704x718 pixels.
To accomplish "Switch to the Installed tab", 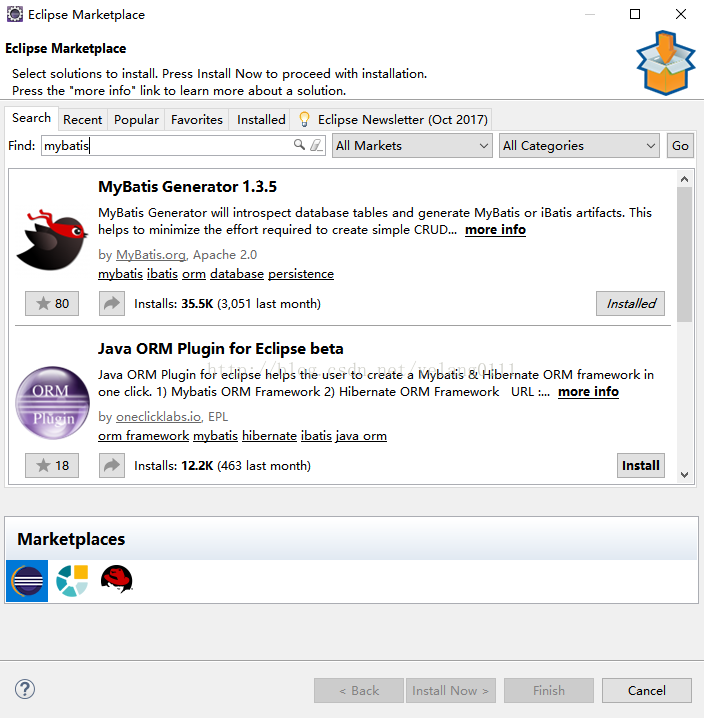I will click(261, 120).
